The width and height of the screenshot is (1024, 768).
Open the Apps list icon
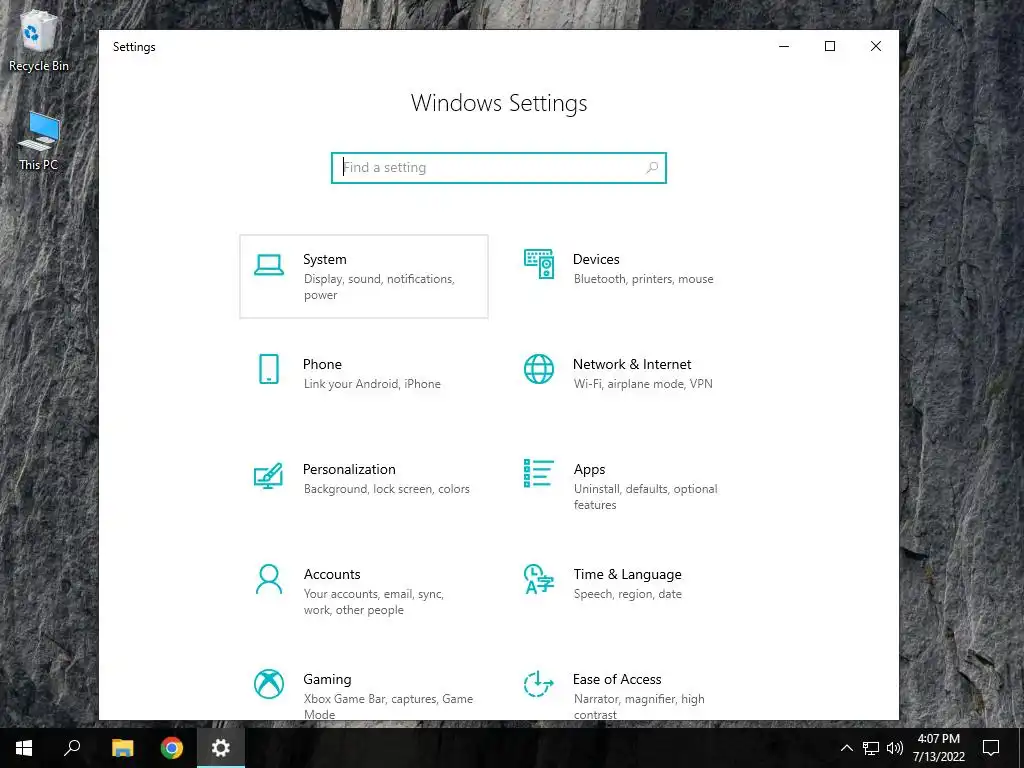(539, 473)
